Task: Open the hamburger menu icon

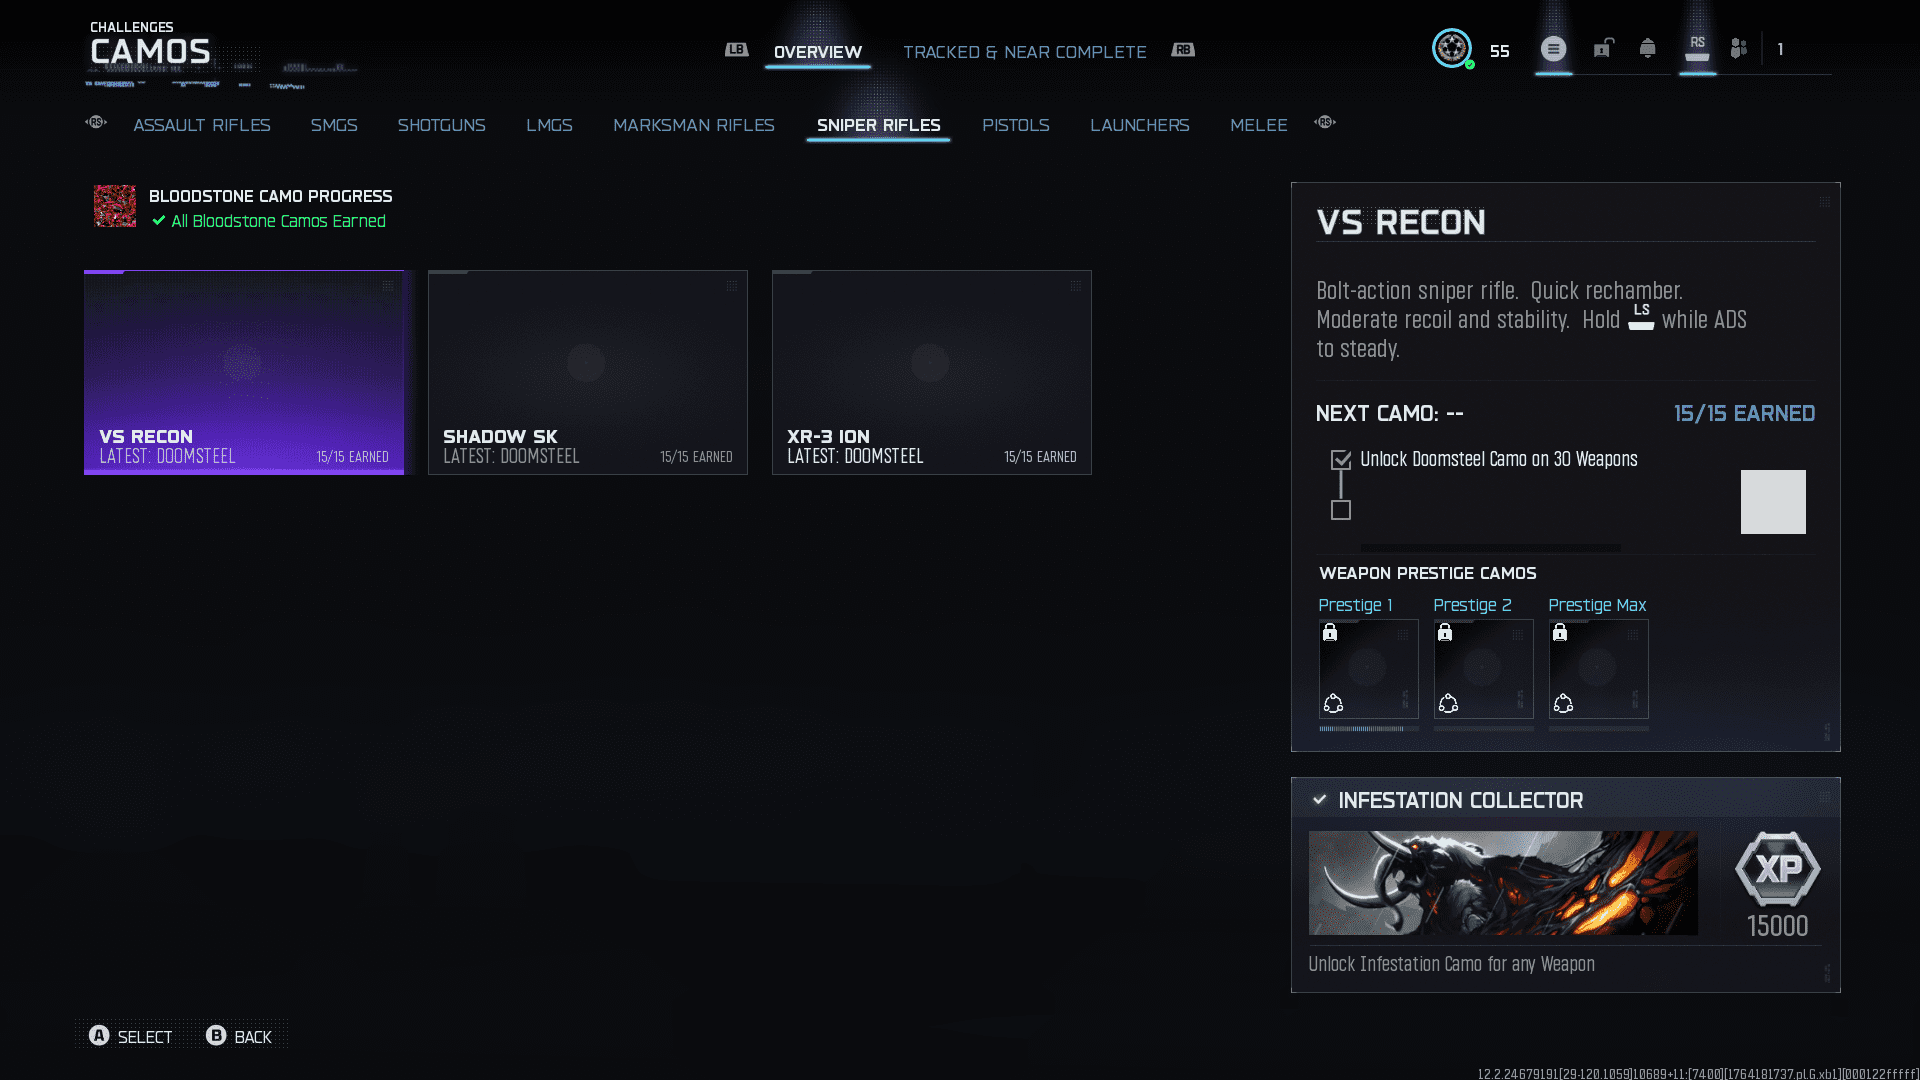Action: [x=1553, y=49]
